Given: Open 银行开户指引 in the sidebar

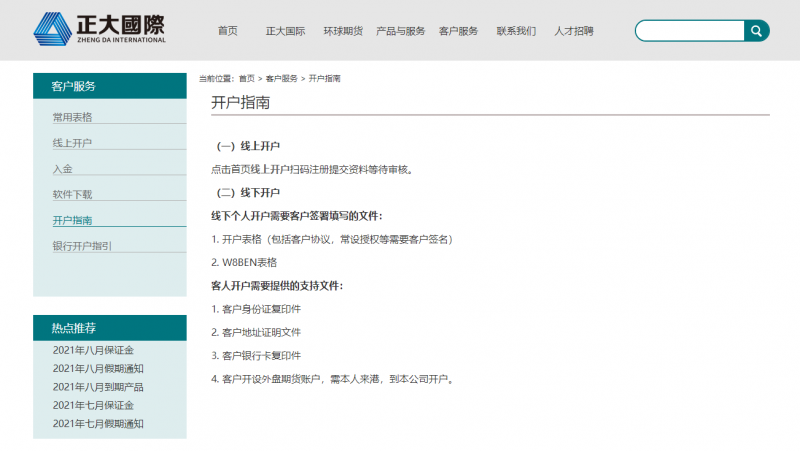Looking at the screenshot, I should coord(82,246).
